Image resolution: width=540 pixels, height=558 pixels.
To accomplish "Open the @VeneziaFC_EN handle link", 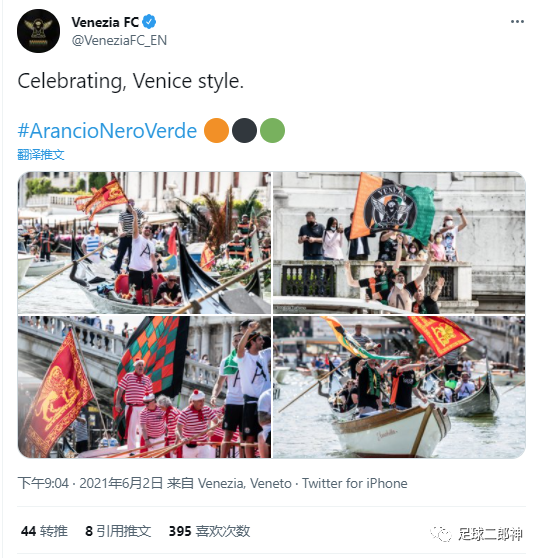I will click(x=119, y=41).
